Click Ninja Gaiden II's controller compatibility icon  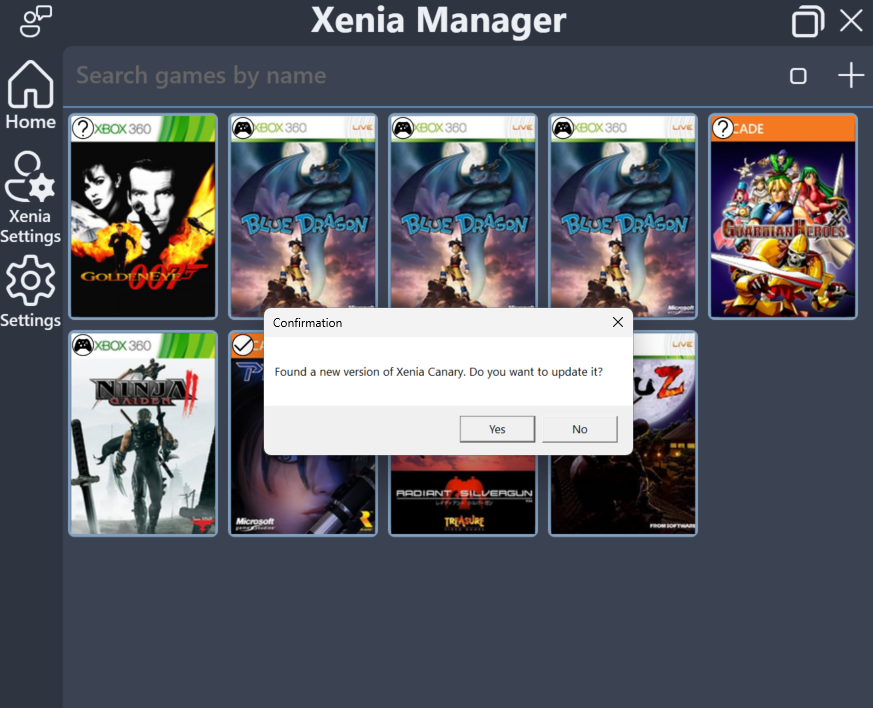[83, 346]
